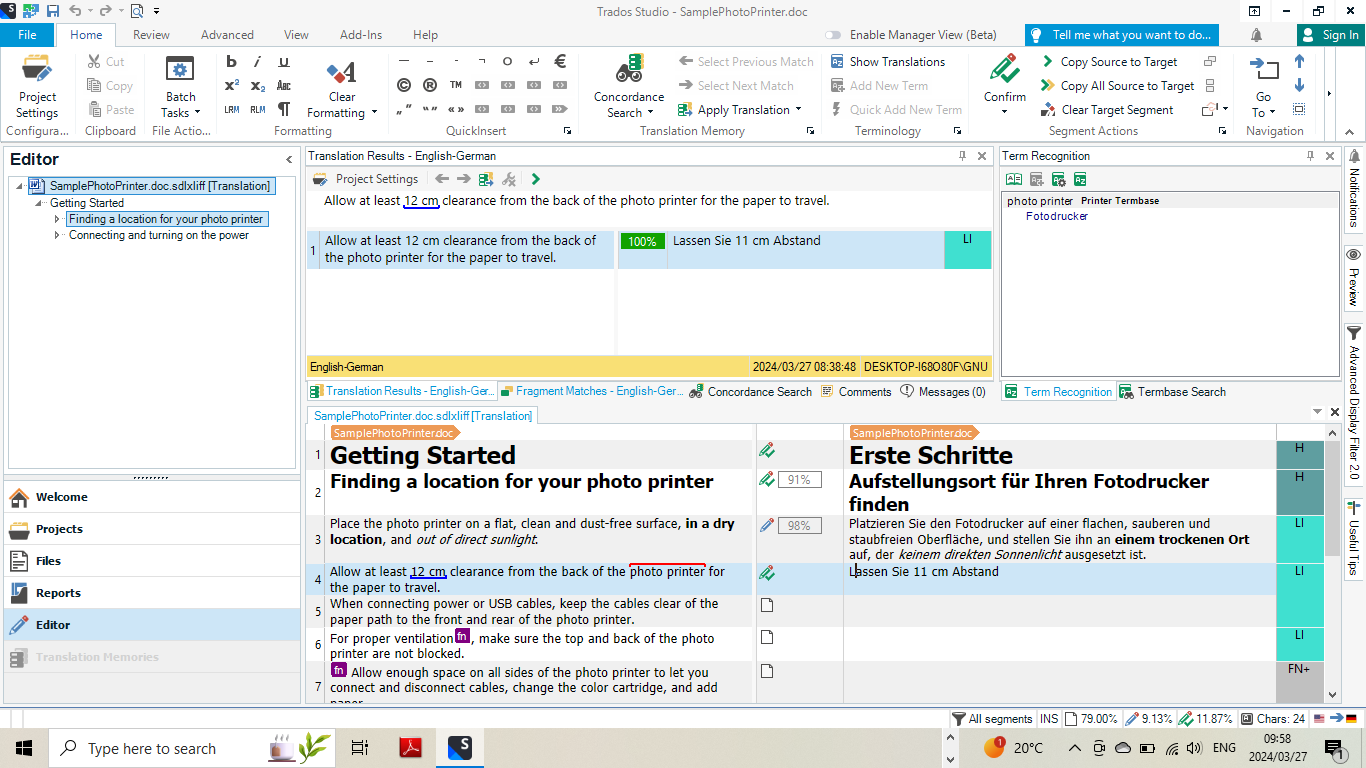Insert the registered trademark symbol

(x=430, y=85)
